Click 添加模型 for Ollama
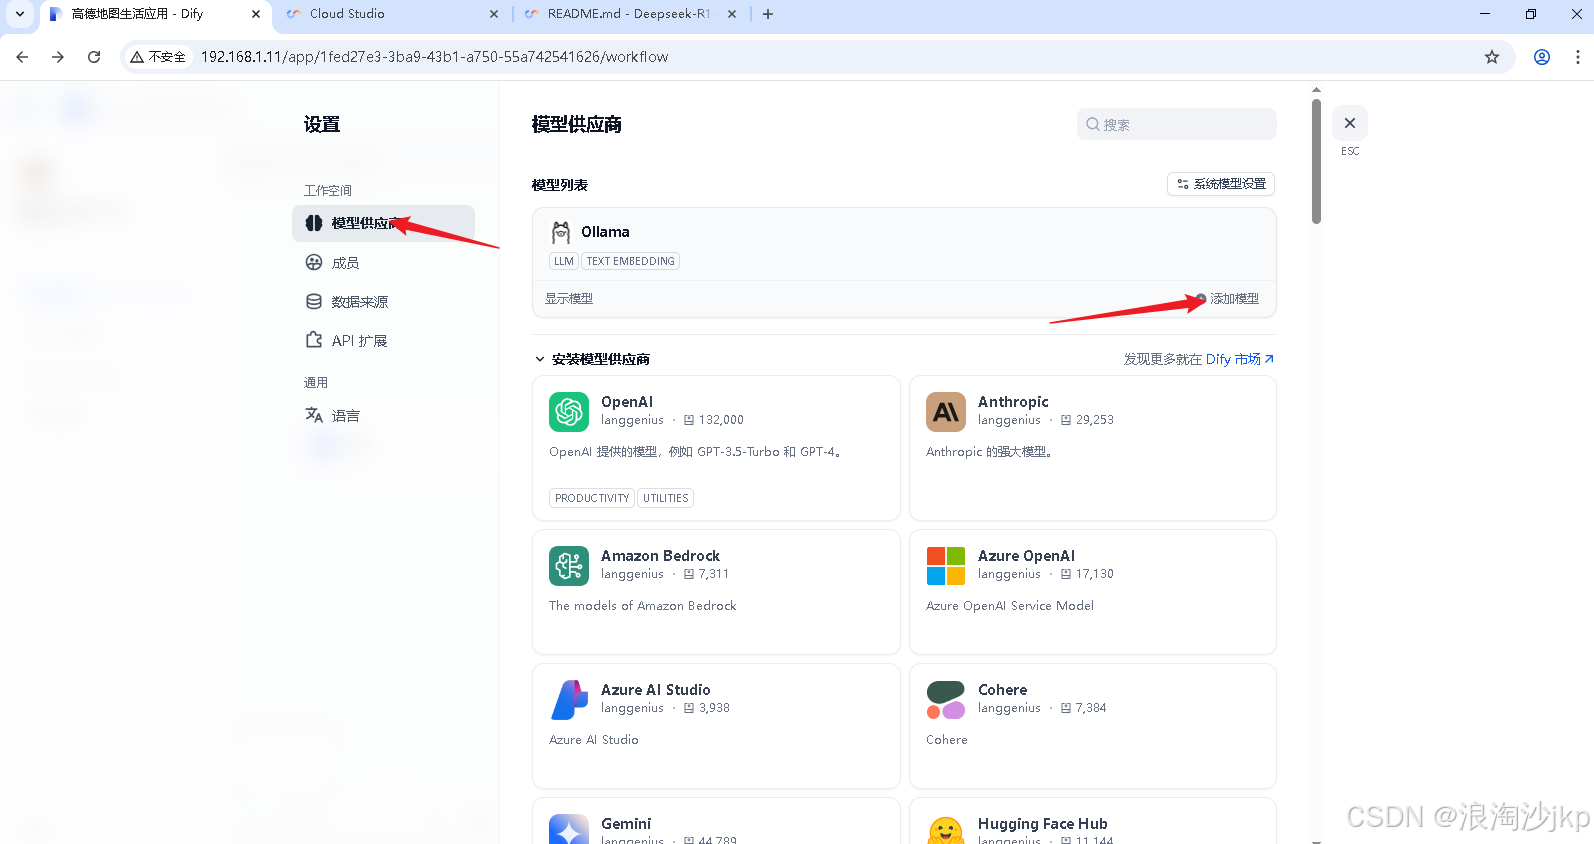 click(x=1227, y=299)
